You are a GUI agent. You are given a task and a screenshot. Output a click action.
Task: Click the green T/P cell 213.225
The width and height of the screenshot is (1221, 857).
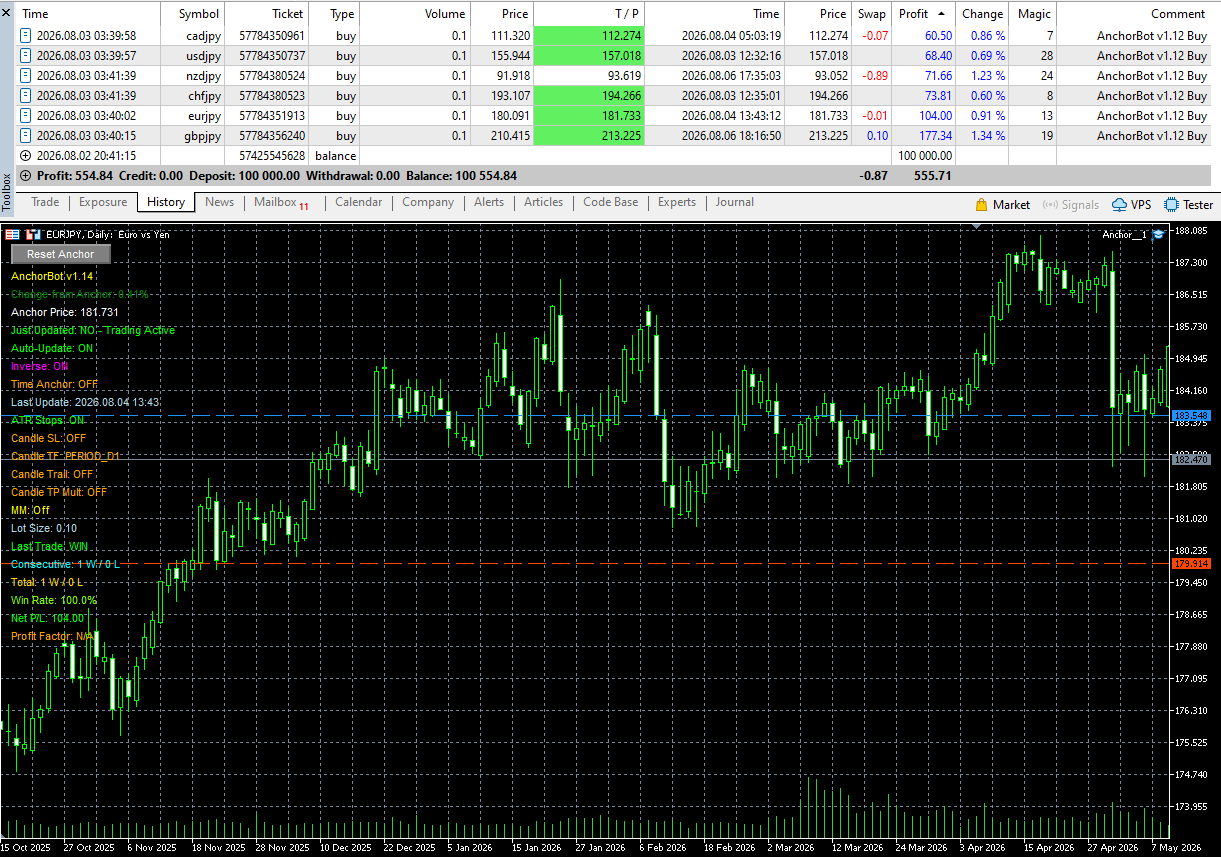590,136
